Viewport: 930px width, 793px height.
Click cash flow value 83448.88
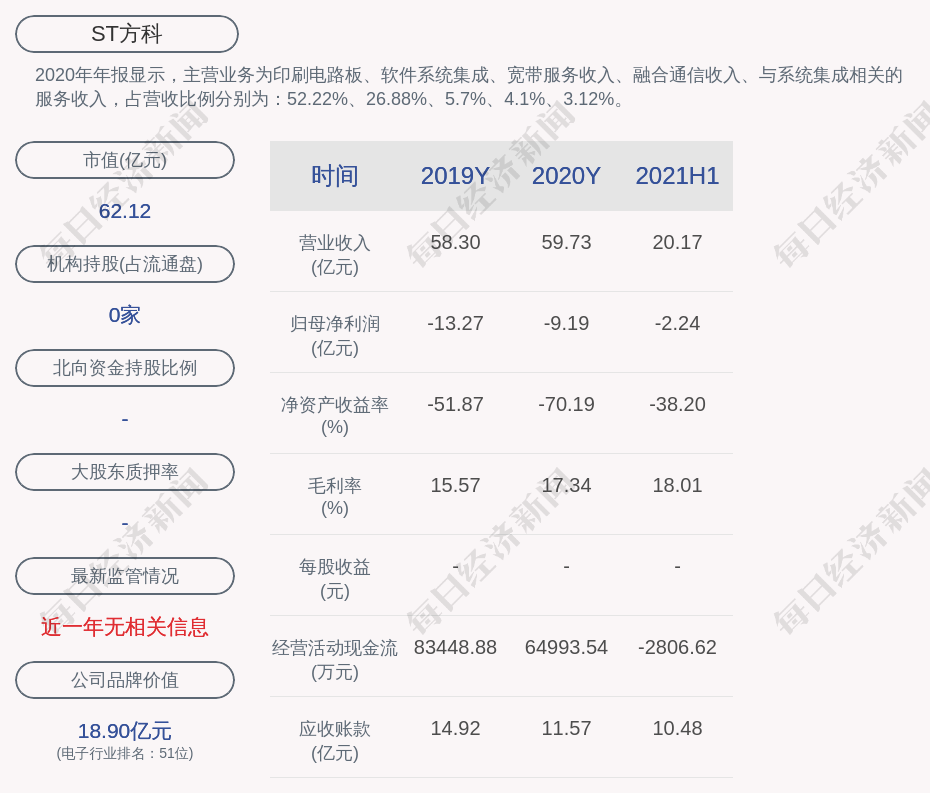[x=455, y=648]
